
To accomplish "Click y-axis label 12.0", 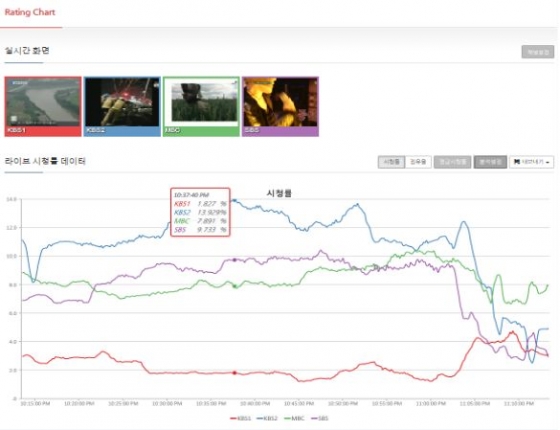I will point(11,228).
